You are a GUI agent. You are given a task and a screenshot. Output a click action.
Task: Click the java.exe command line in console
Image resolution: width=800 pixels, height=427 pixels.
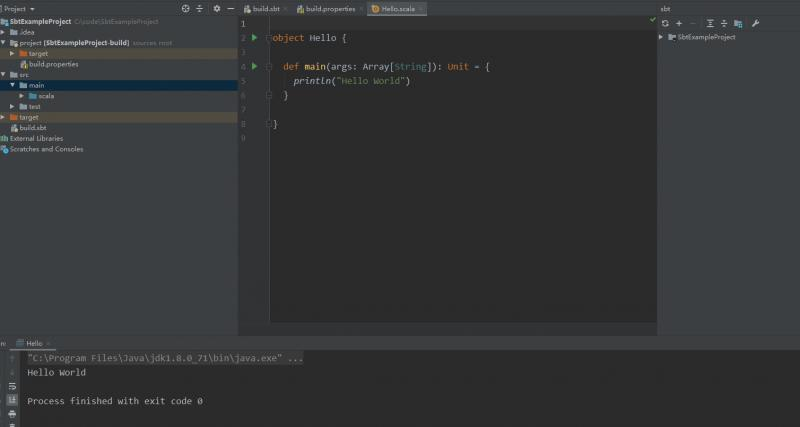165,358
